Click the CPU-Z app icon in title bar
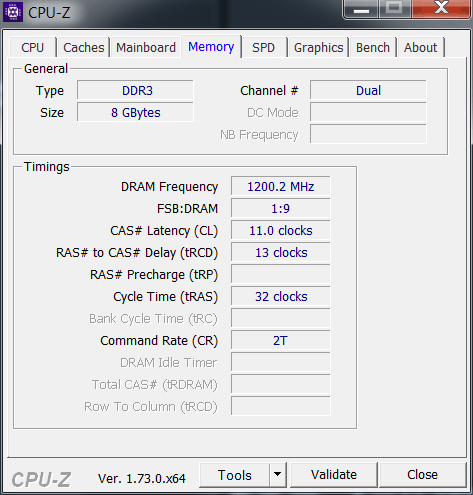This screenshot has width=473, height=495. pos(13,12)
